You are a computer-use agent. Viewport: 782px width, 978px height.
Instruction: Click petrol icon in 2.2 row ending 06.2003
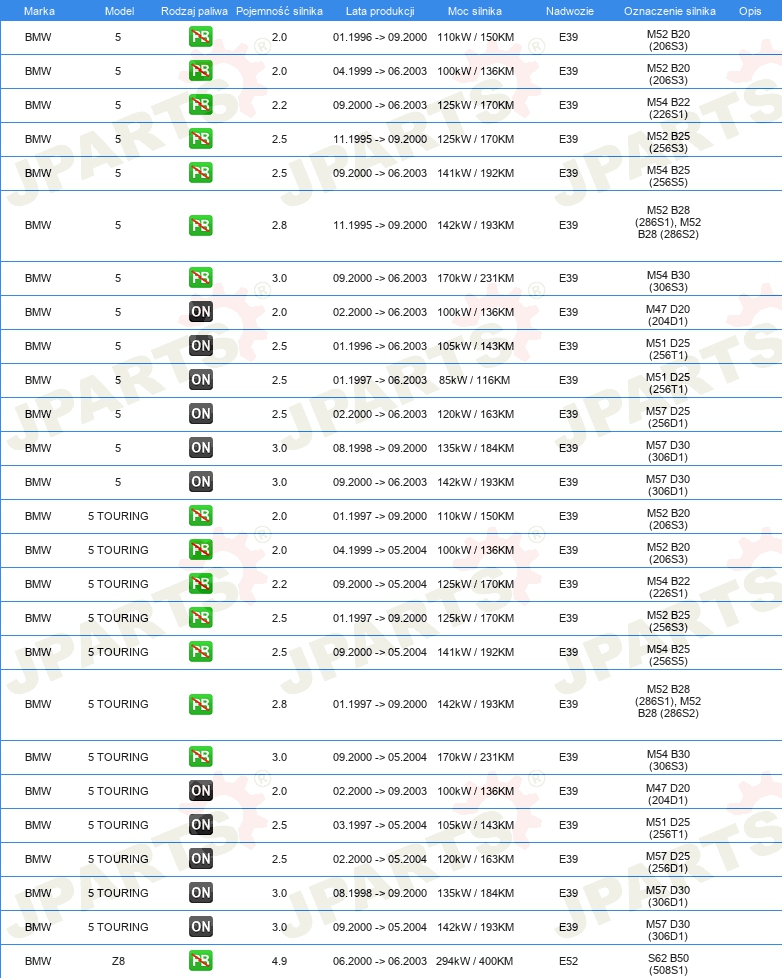point(201,105)
